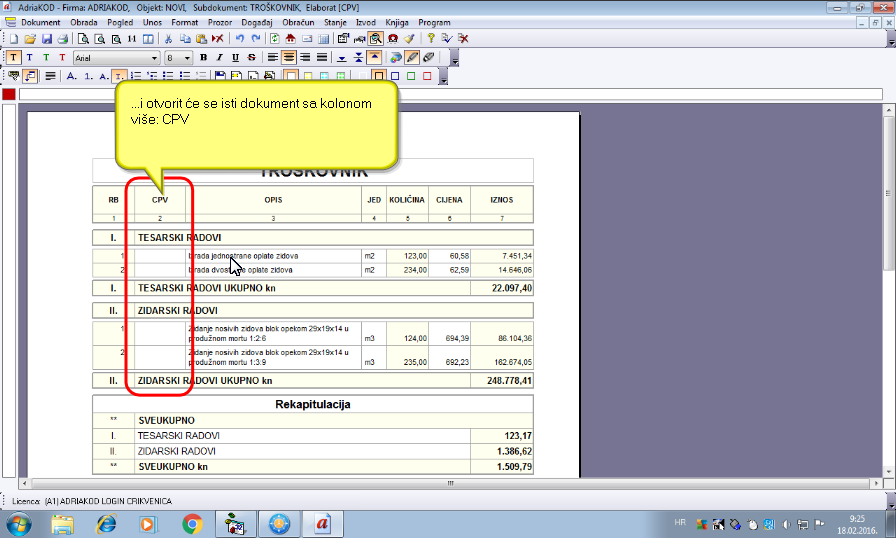Select the blue T text style
Screen dimensions: 896x538
coord(30,58)
